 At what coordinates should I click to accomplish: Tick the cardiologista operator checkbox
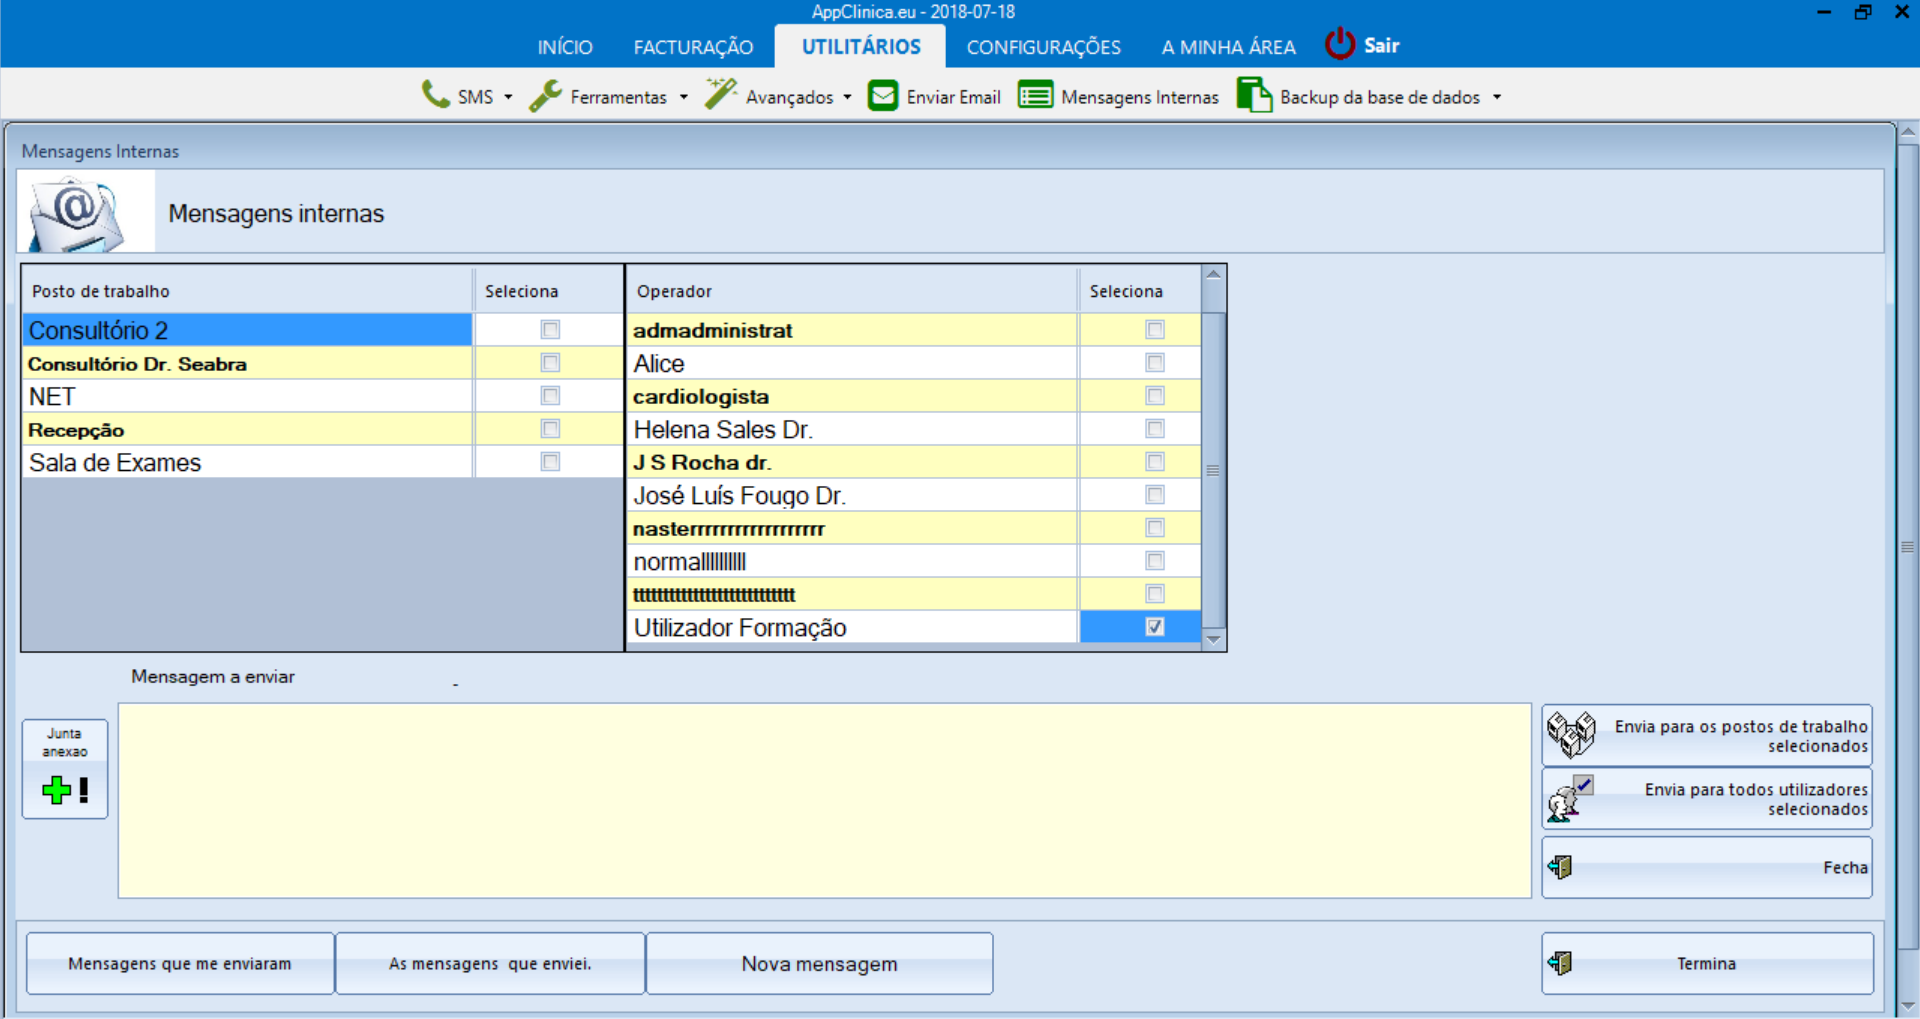point(1155,395)
